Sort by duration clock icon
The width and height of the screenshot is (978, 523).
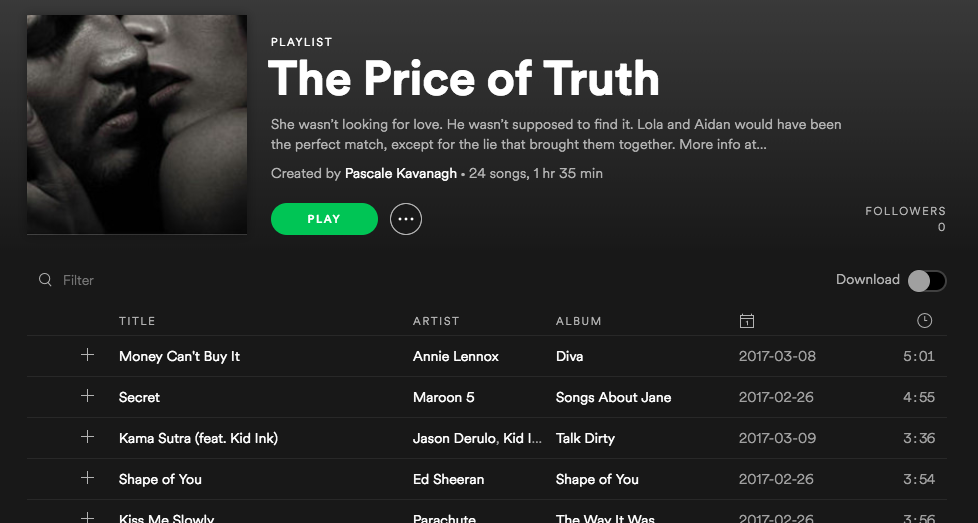point(924,321)
